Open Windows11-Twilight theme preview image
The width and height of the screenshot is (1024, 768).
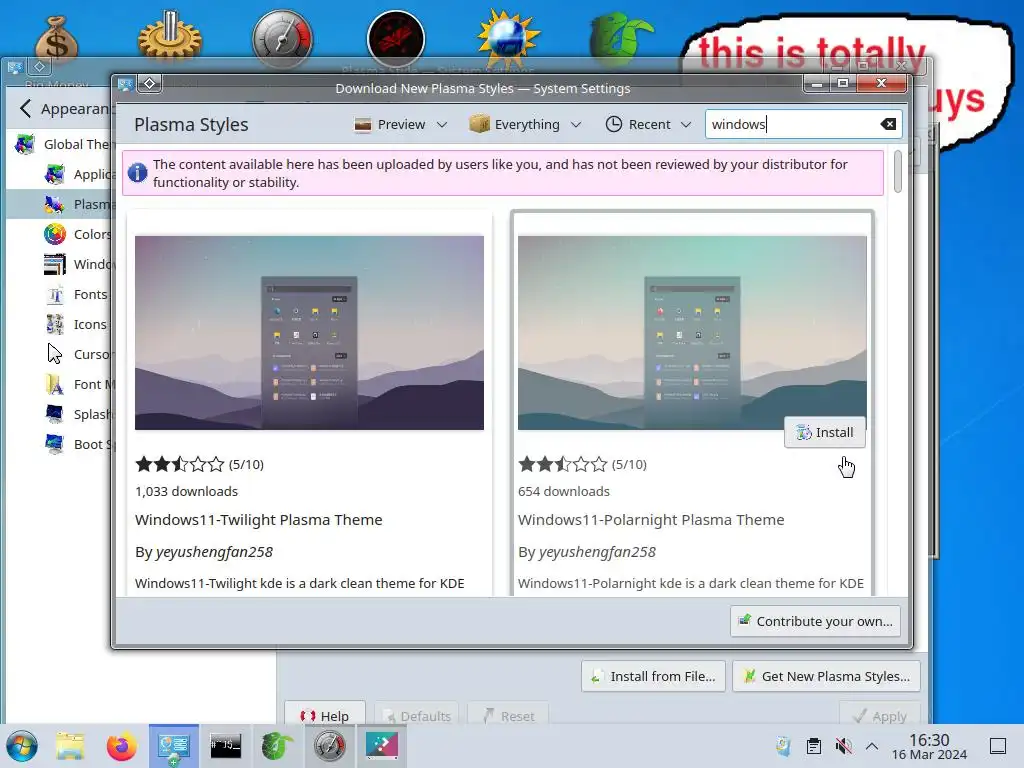click(310, 332)
